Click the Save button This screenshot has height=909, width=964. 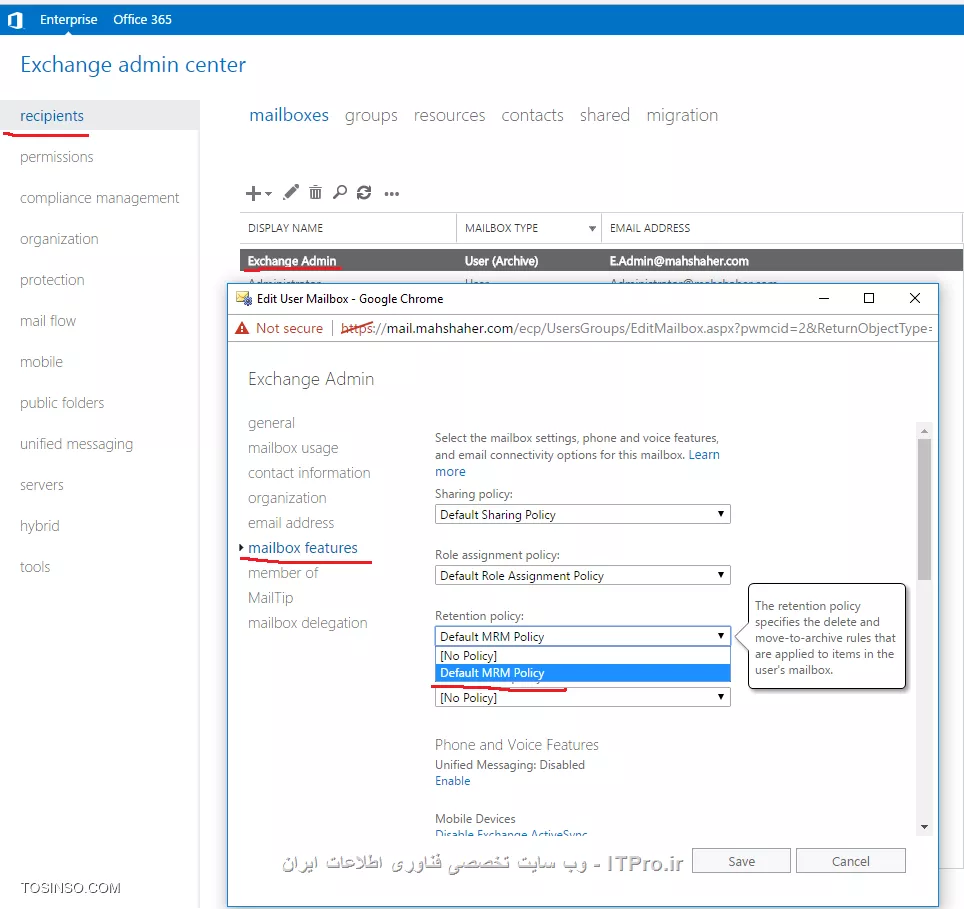pos(741,861)
